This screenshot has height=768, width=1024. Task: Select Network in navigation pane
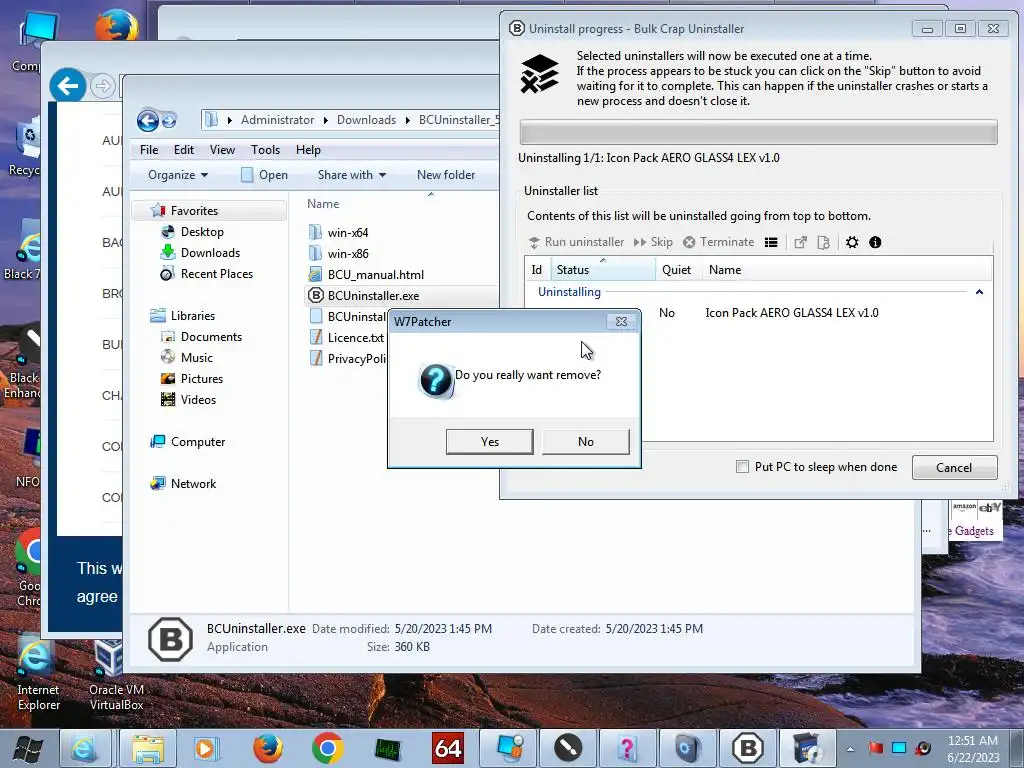point(193,483)
